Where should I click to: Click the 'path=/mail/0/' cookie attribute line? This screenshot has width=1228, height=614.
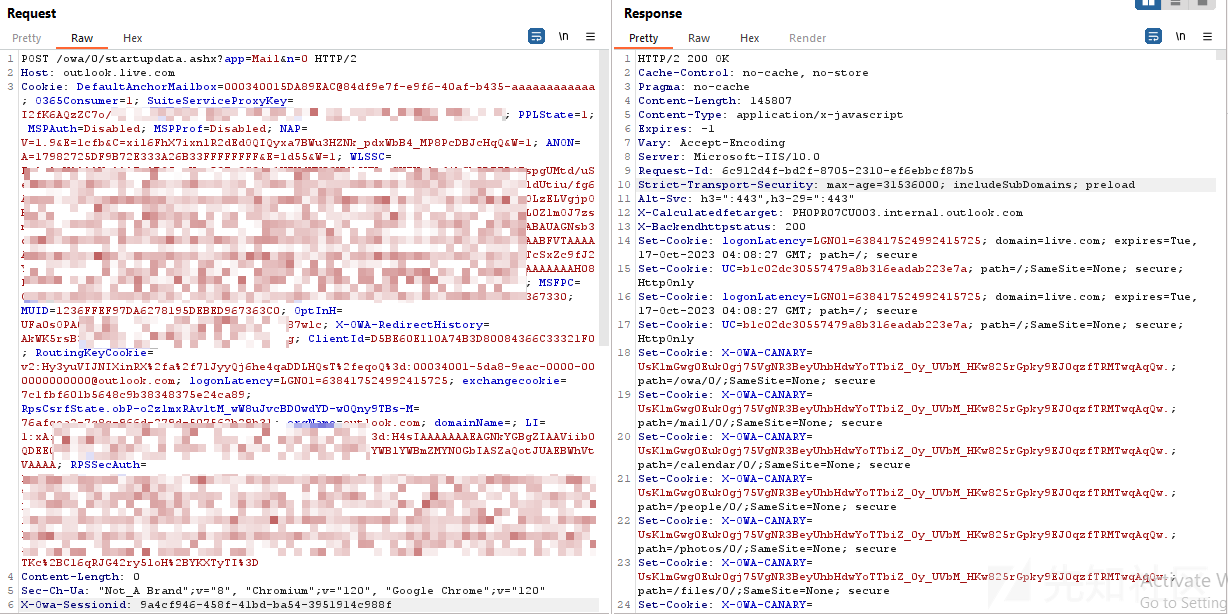tap(760, 423)
